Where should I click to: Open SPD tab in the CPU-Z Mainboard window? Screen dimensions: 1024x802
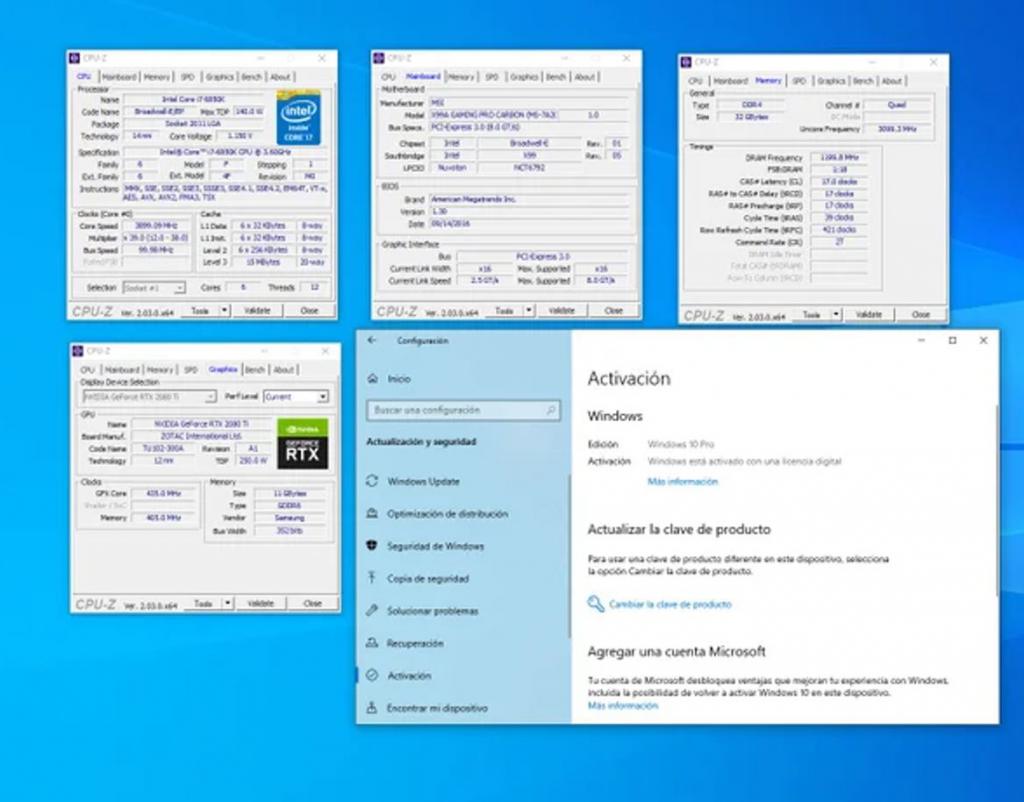click(492, 77)
